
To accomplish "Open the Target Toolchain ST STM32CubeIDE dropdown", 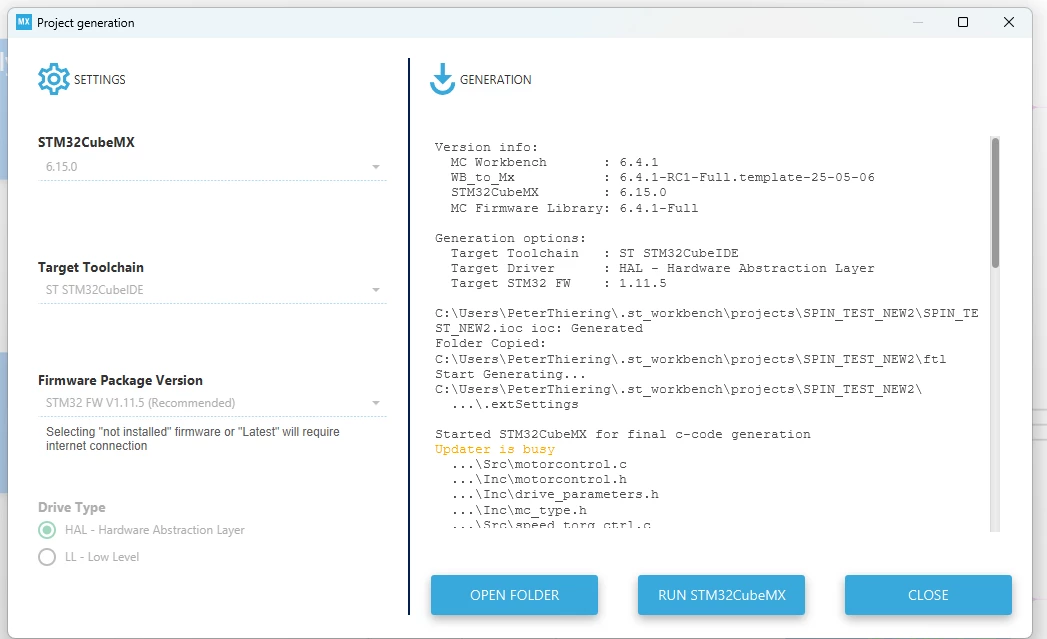I will (212, 290).
